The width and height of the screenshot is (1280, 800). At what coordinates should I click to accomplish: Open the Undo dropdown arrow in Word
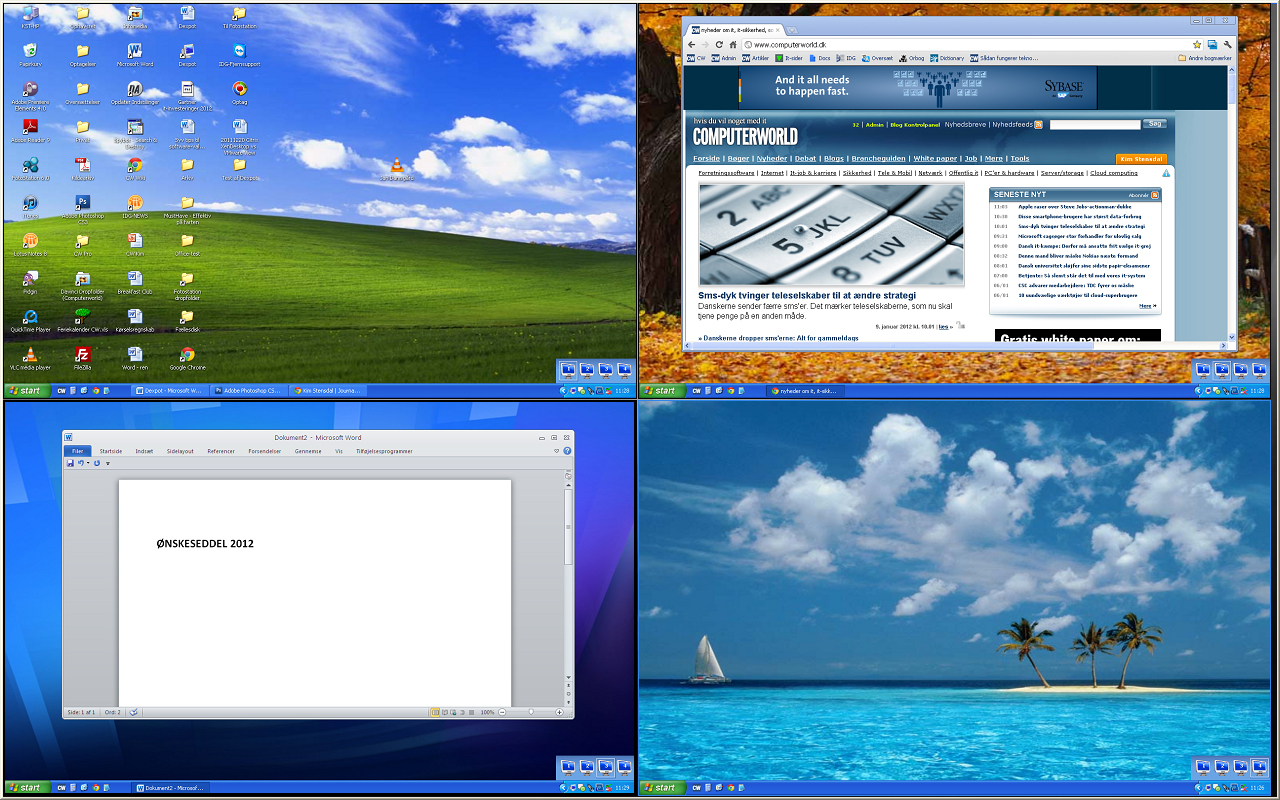88,463
